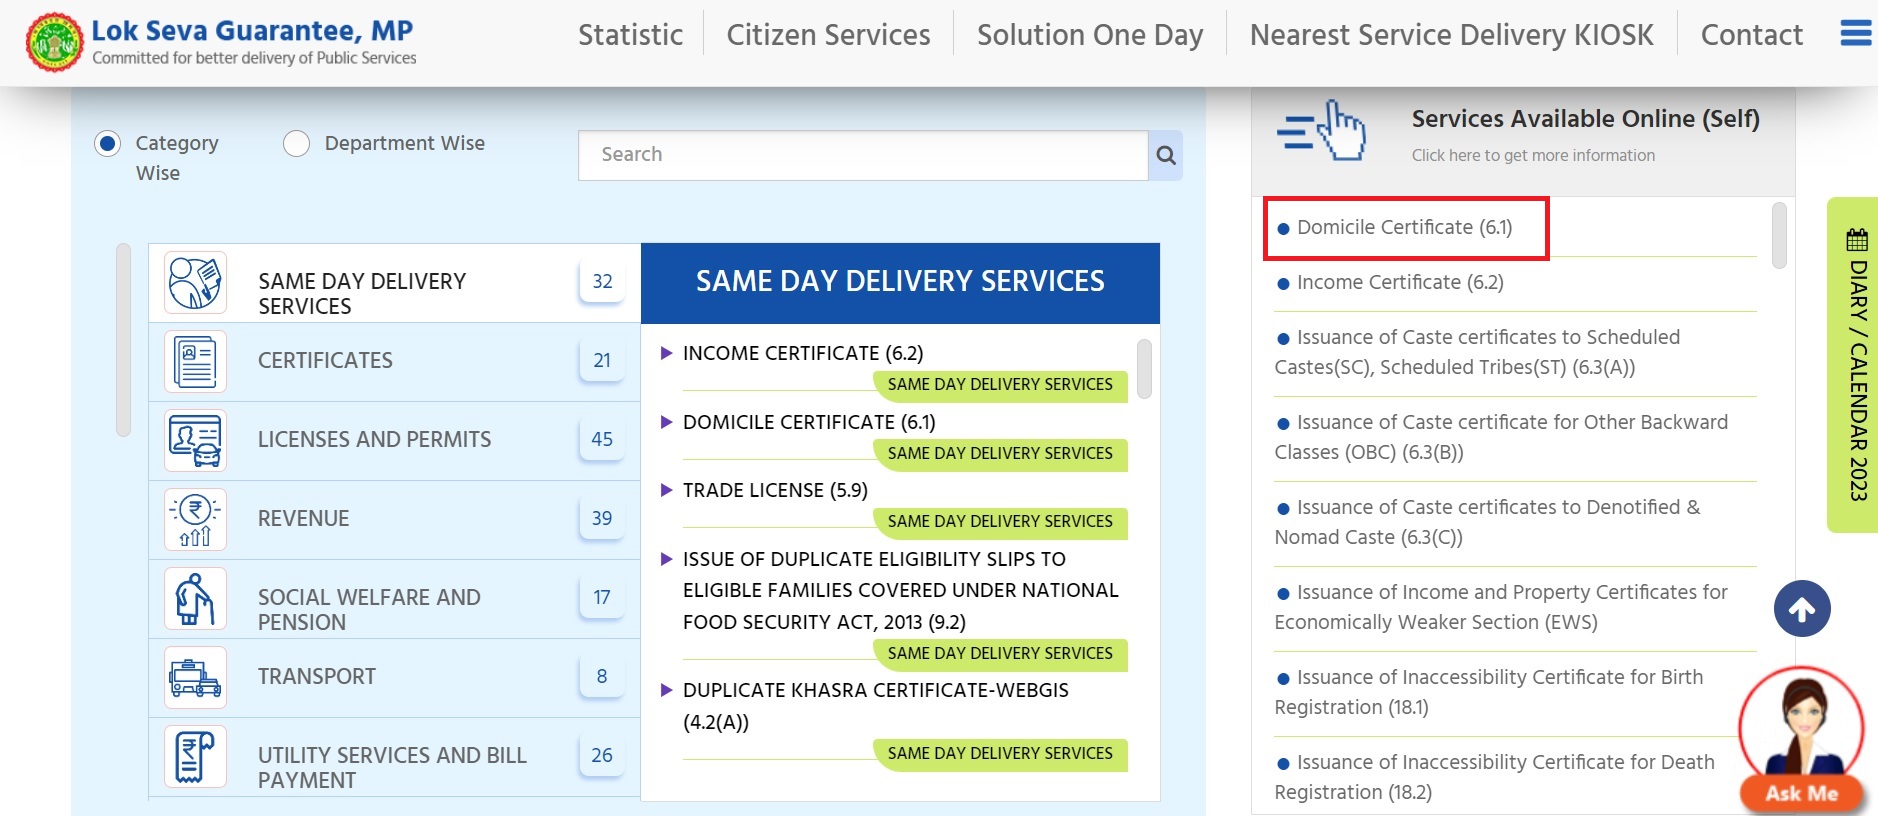The width and height of the screenshot is (1878, 816).
Task: Open the Citizen Services menu
Action: tap(828, 35)
